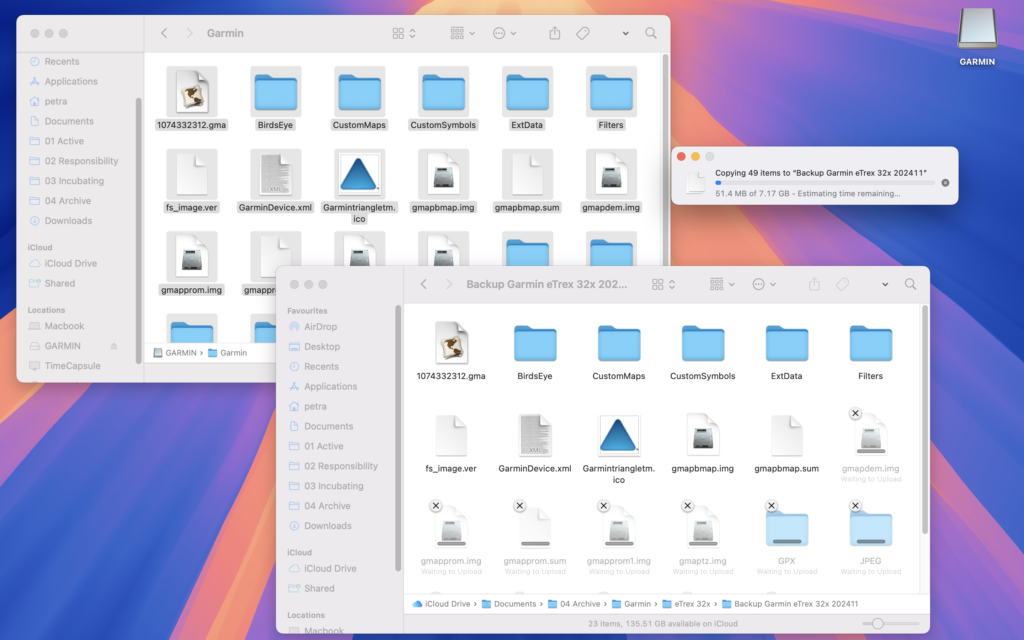Eject the GARMIN volume in Garmin window sidebar
Image resolution: width=1024 pixels, height=640 pixels.
tap(114, 346)
